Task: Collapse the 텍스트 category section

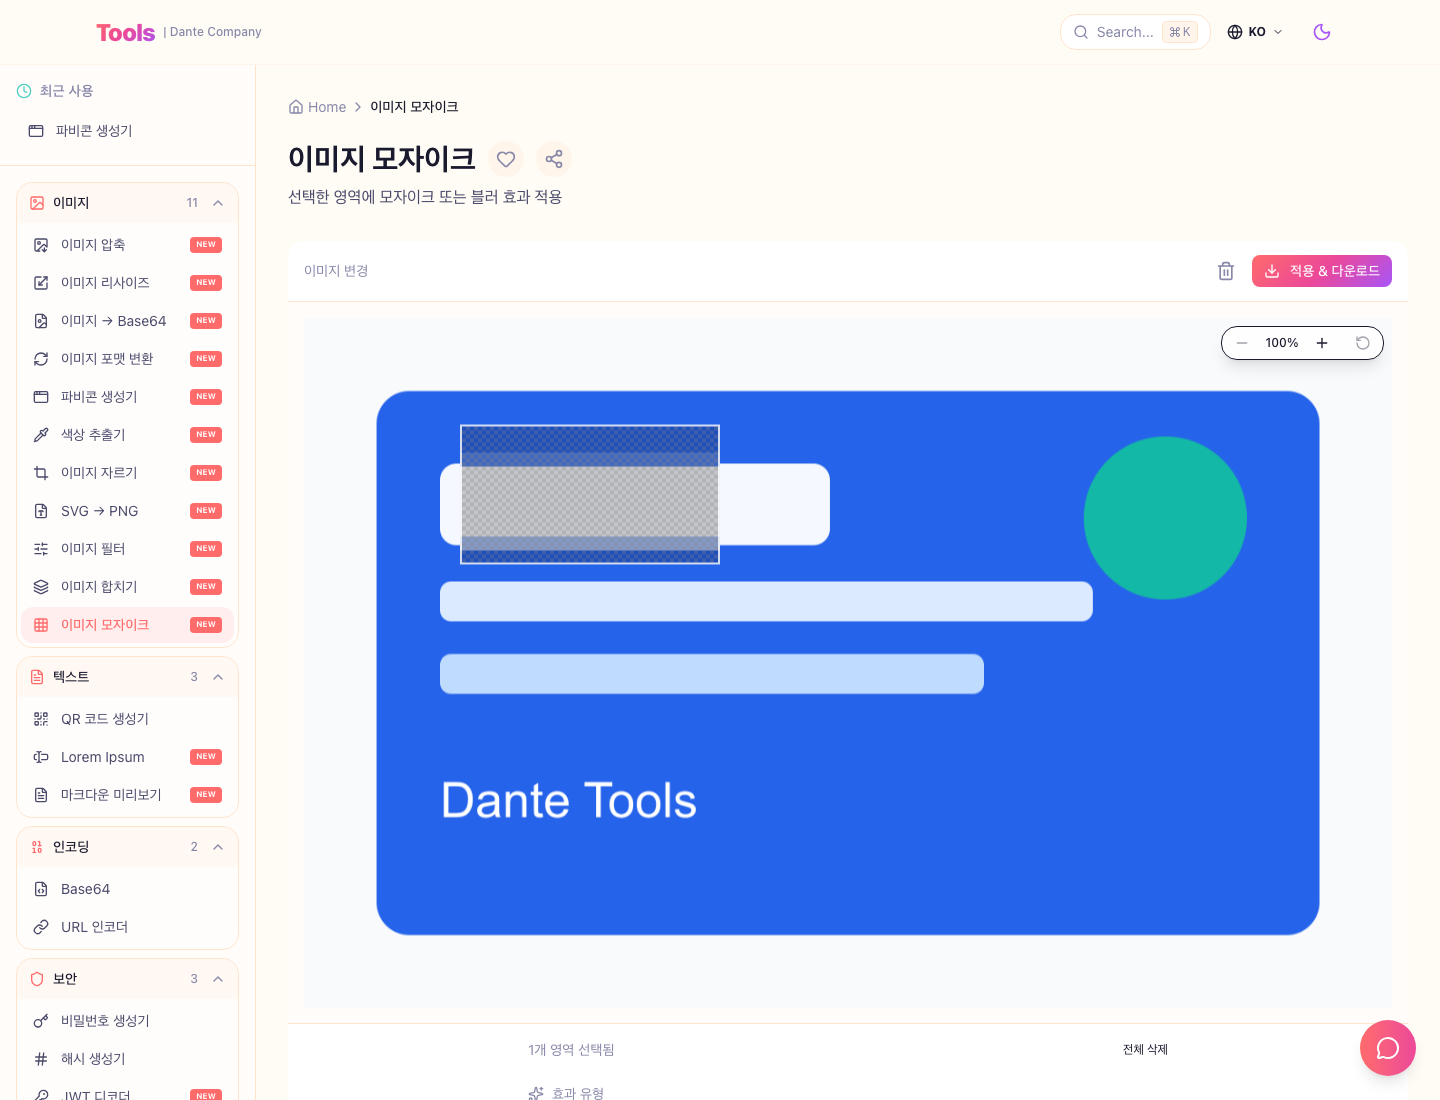Action: tap(218, 677)
